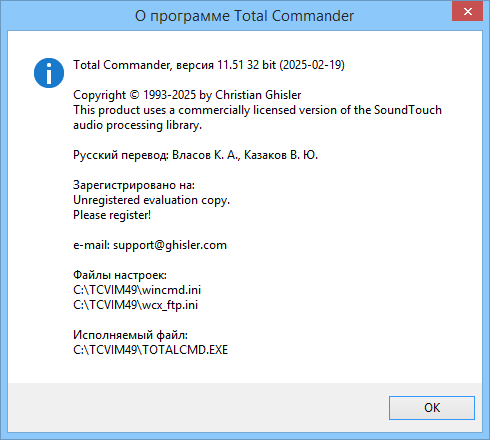The width and height of the screenshot is (490, 440).
Task: Click the 'Please register!' text
Action: 112,215
